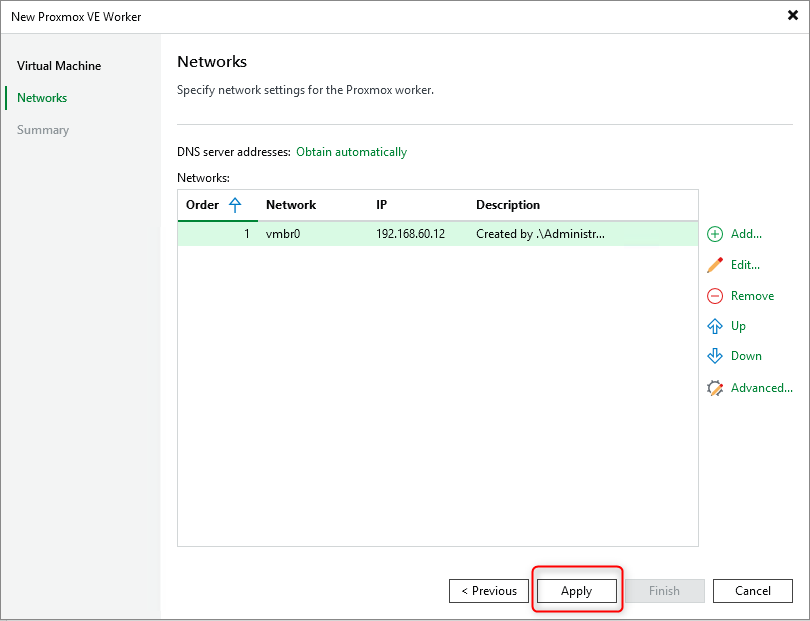Image resolution: width=810 pixels, height=621 pixels.
Task: Move the network up using the Up arrow icon
Action: [715, 325]
